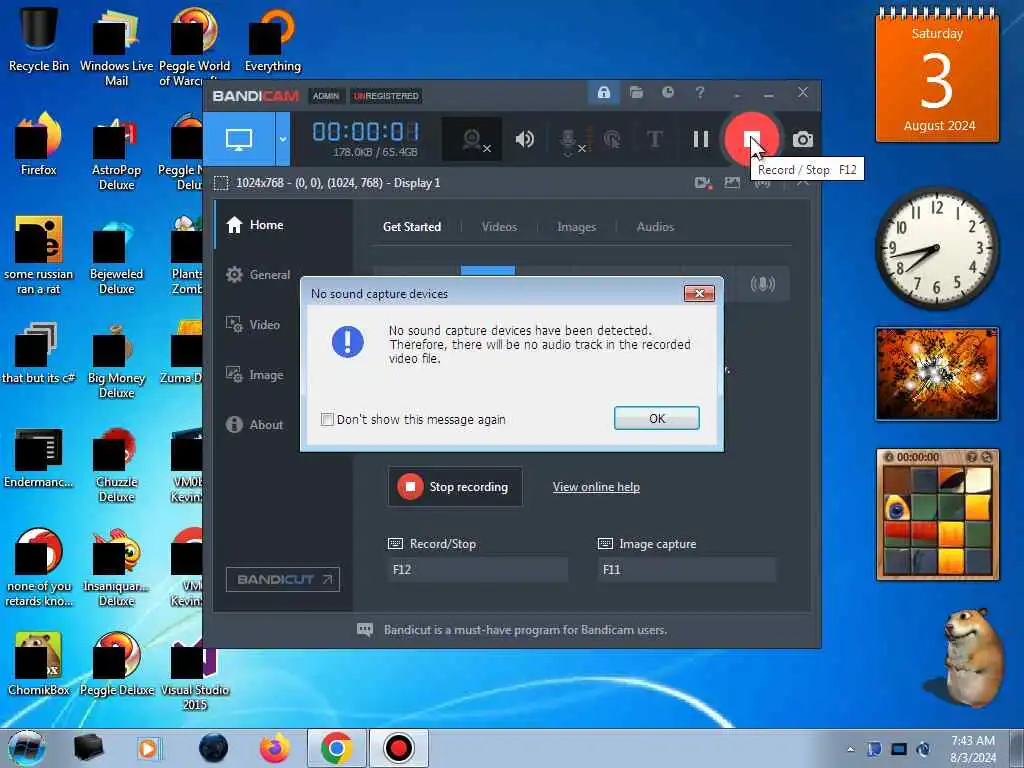Toggle the mouse click effect icon
The width and height of the screenshot is (1024, 768).
click(x=612, y=139)
